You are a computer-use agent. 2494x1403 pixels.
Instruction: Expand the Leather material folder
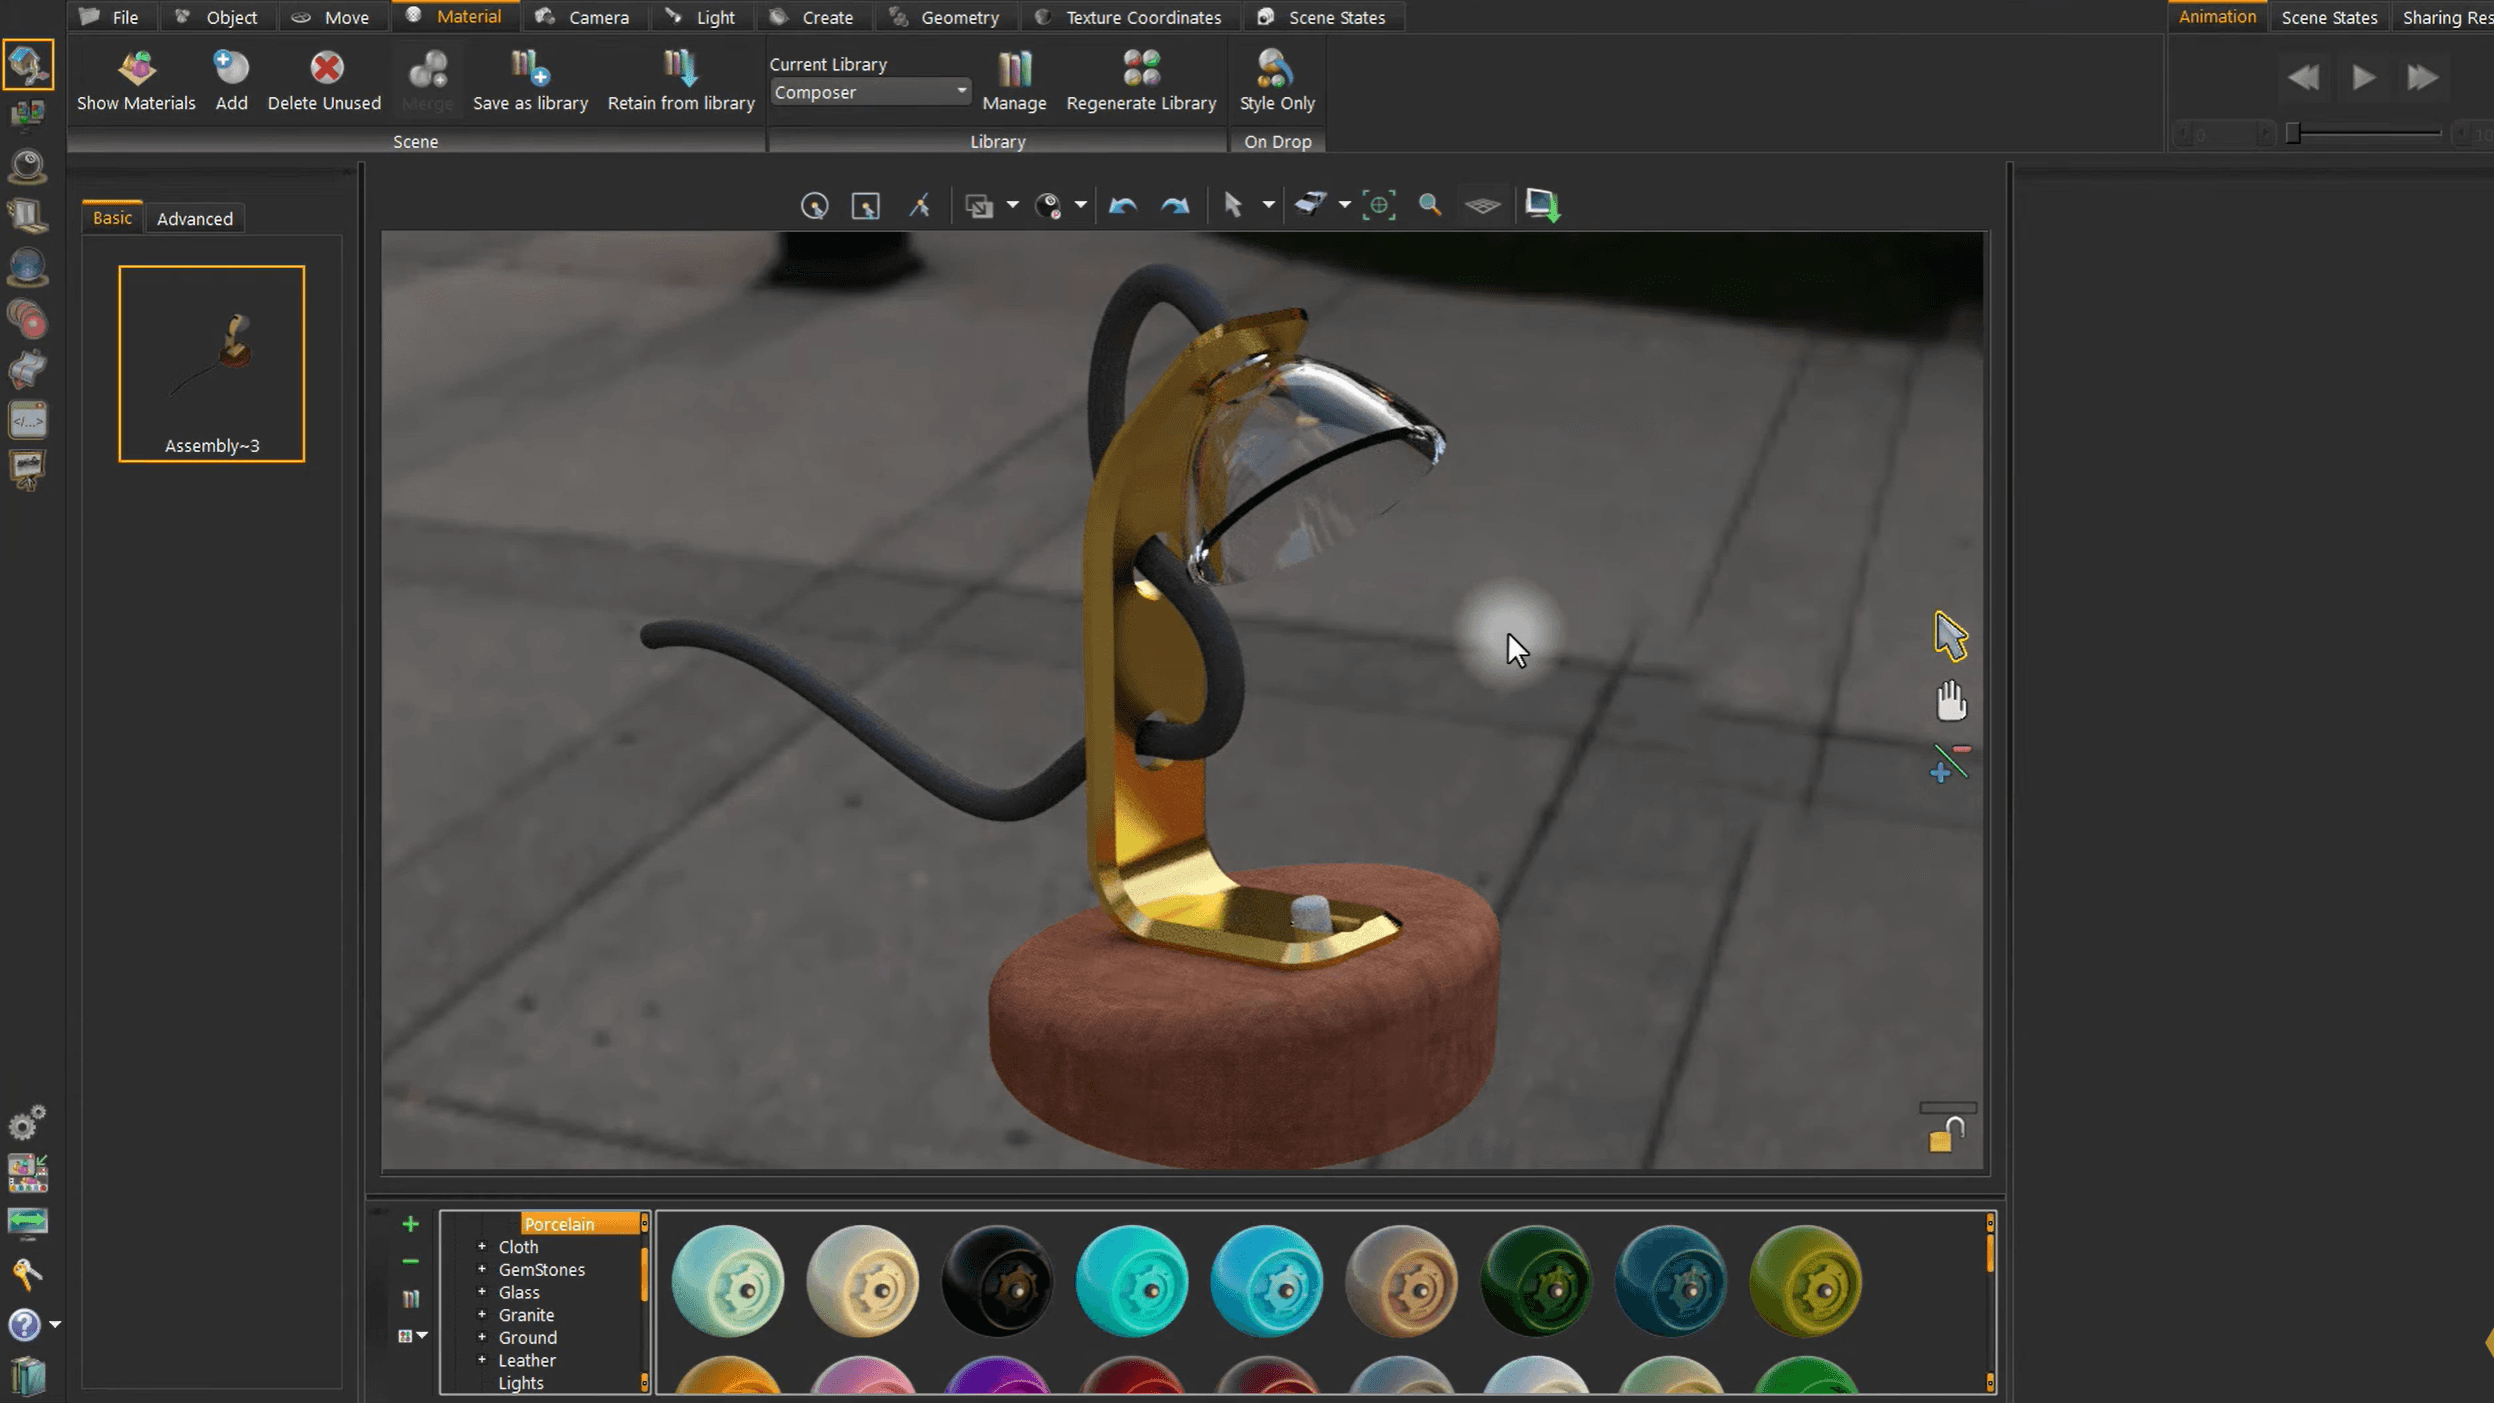pos(482,1360)
